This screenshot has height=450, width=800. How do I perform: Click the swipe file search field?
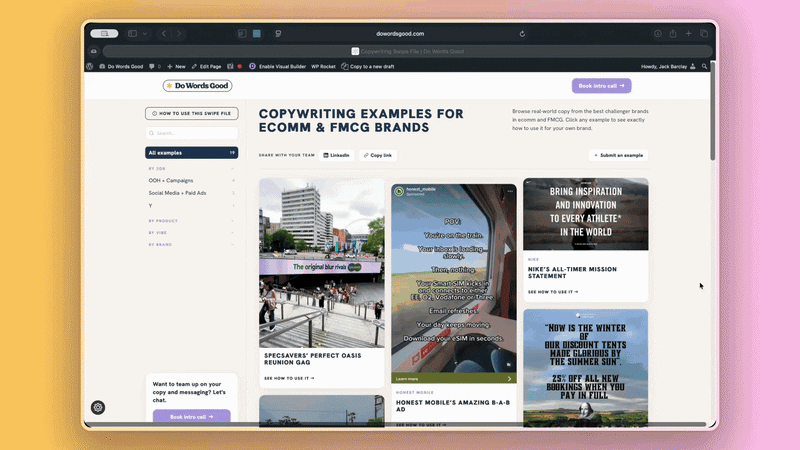(193, 133)
